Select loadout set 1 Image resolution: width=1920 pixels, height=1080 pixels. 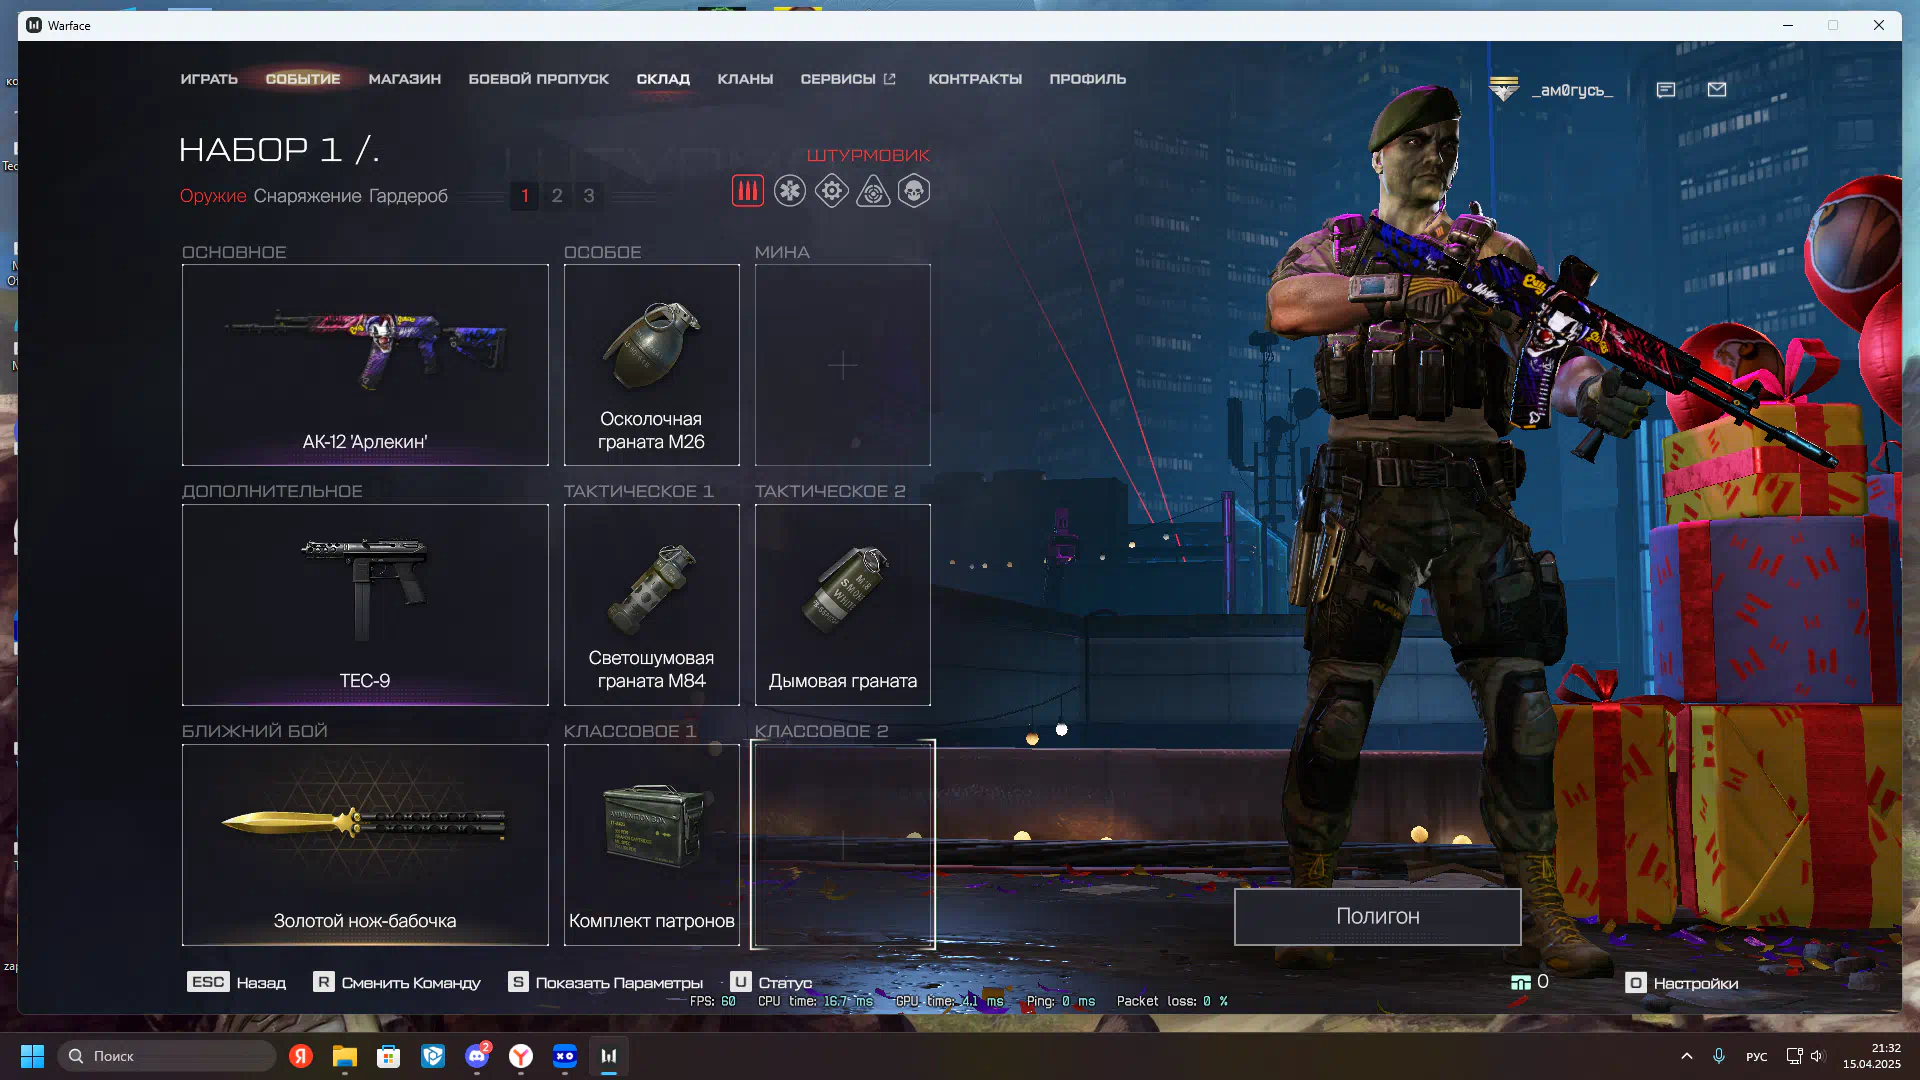pyautogui.click(x=525, y=196)
